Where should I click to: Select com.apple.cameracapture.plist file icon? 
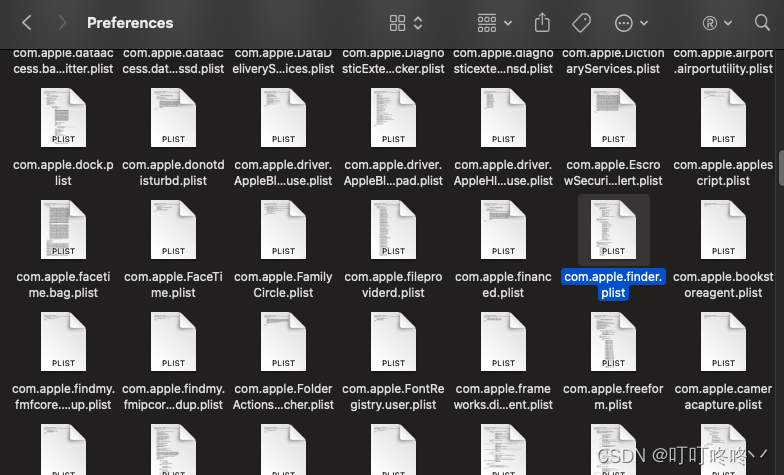point(723,342)
